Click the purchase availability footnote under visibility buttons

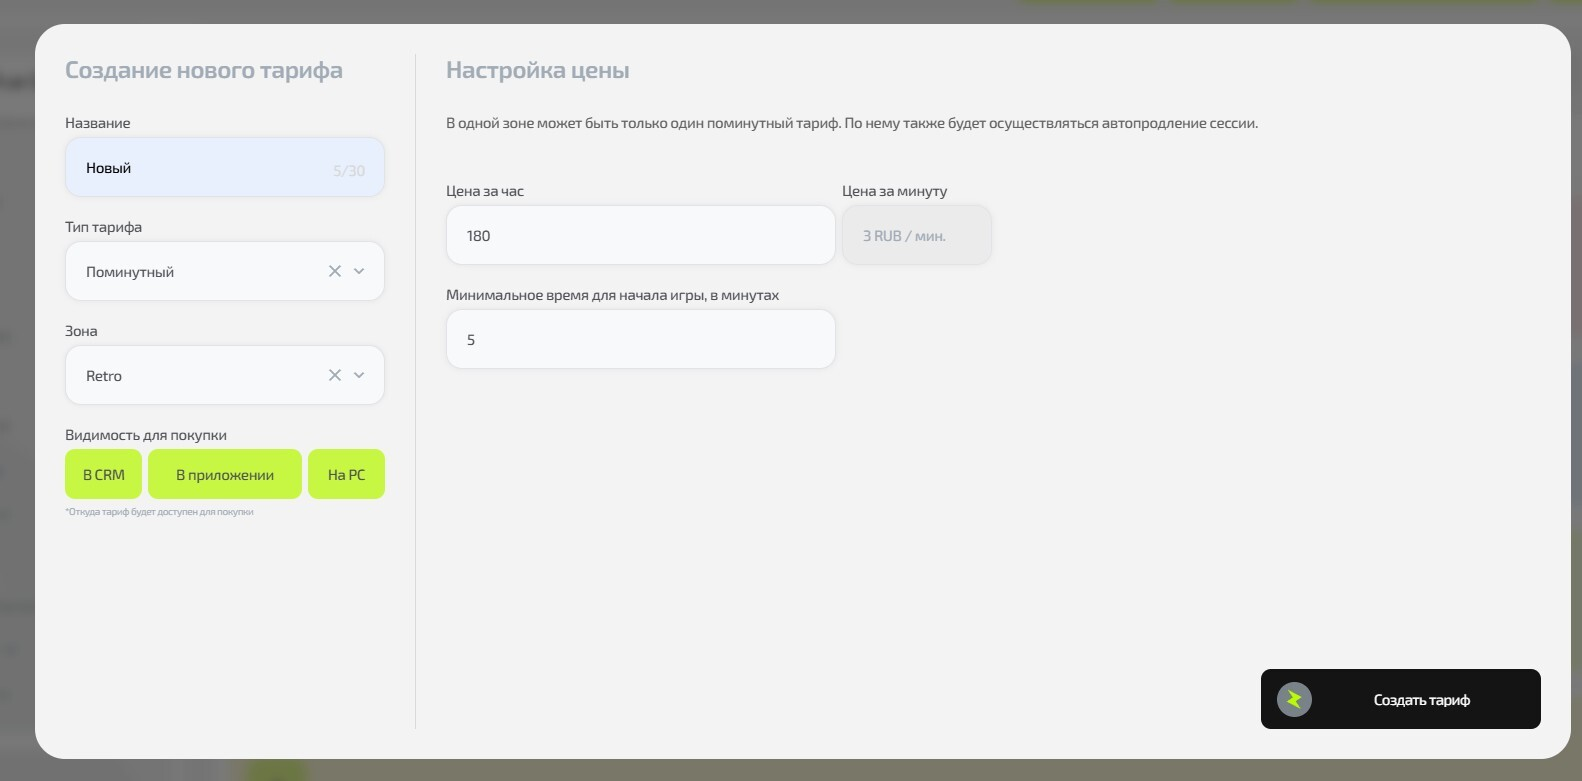pos(159,512)
